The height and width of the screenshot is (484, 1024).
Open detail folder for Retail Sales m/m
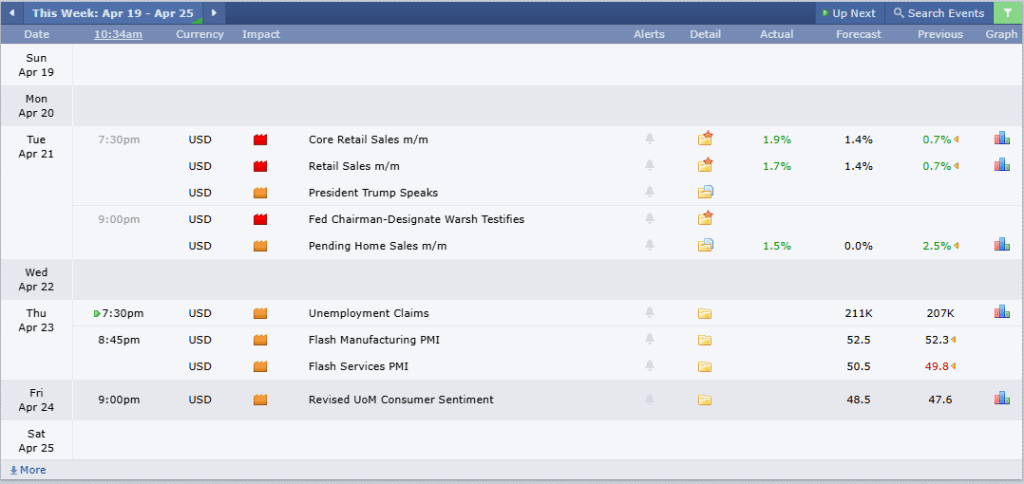coord(705,165)
